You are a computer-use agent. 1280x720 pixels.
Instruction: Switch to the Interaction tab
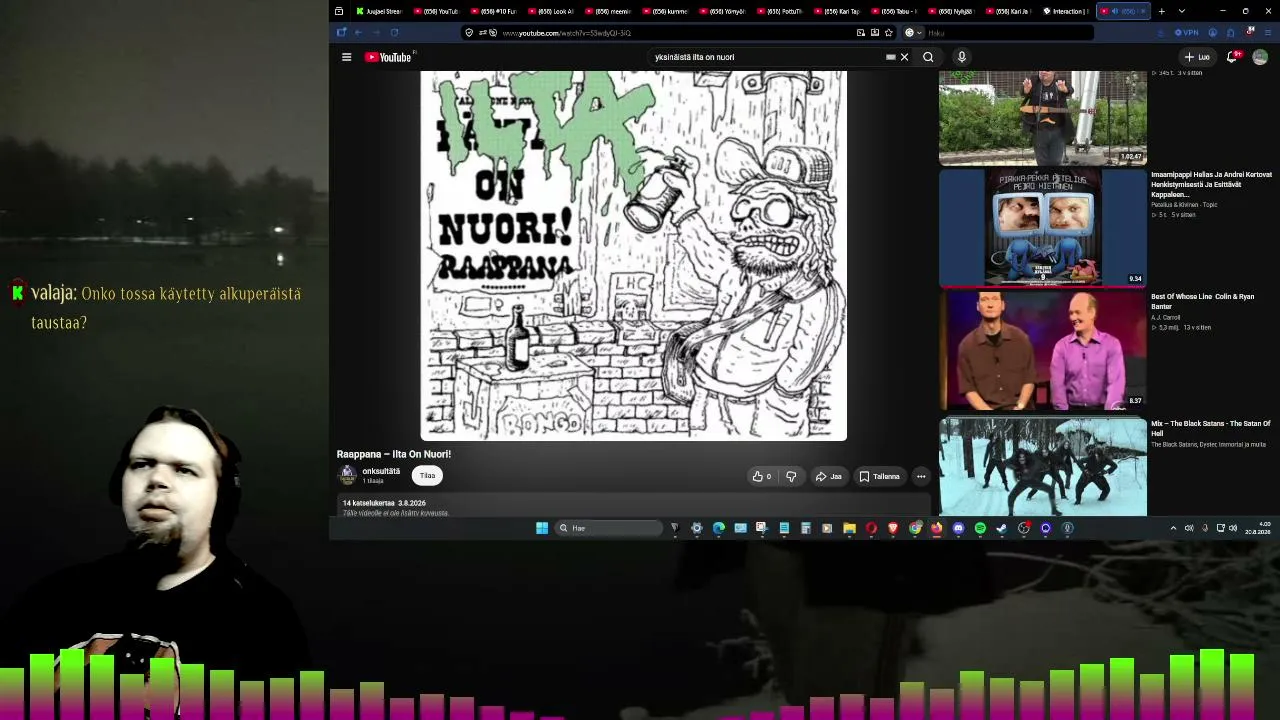[x=1066, y=11]
